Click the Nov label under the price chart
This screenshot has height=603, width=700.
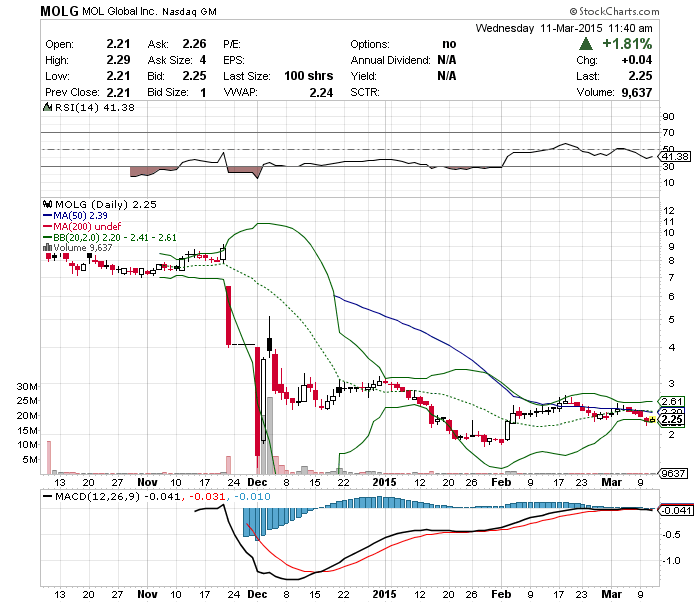147,482
